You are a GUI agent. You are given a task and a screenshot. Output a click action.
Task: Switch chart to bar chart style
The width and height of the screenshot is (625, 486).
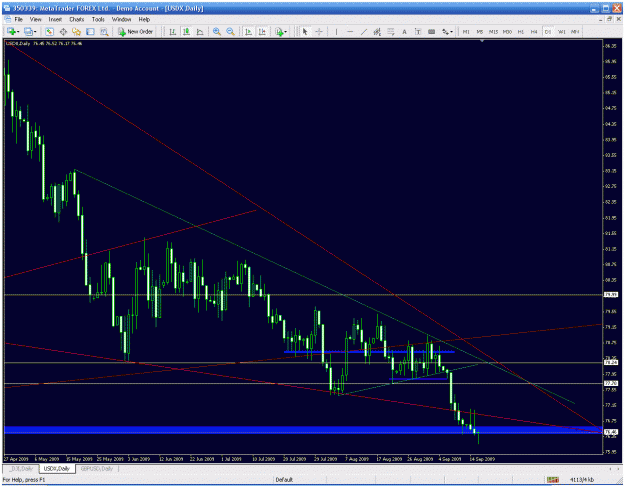pyautogui.click(x=173, y=31)
